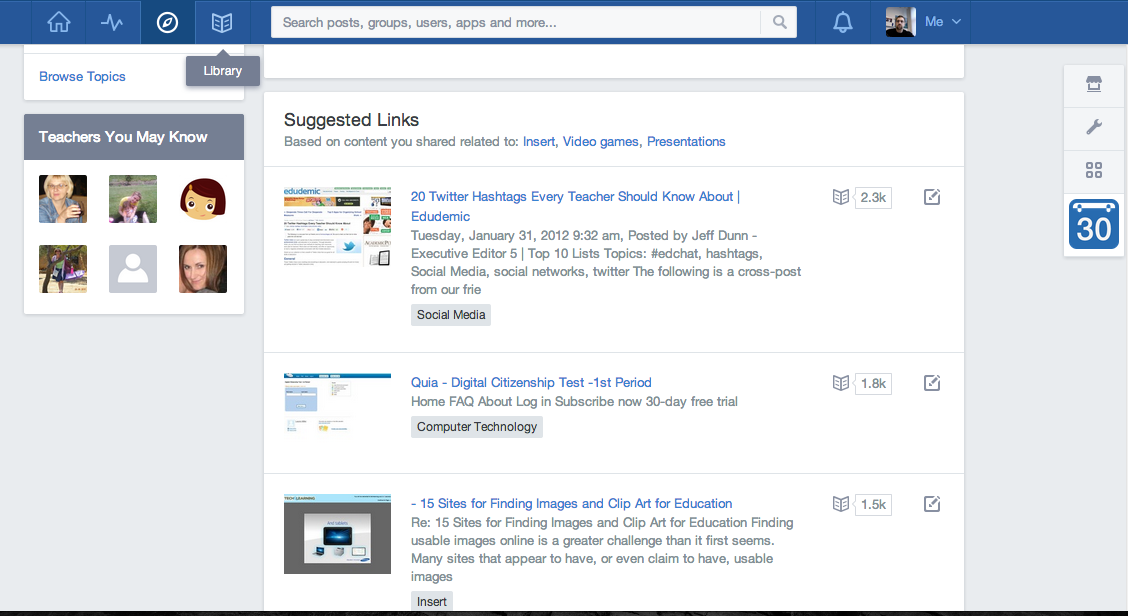Click the 2.3k library count on Edudemic
Screen dimensions: 1128x616
point(872,197)
